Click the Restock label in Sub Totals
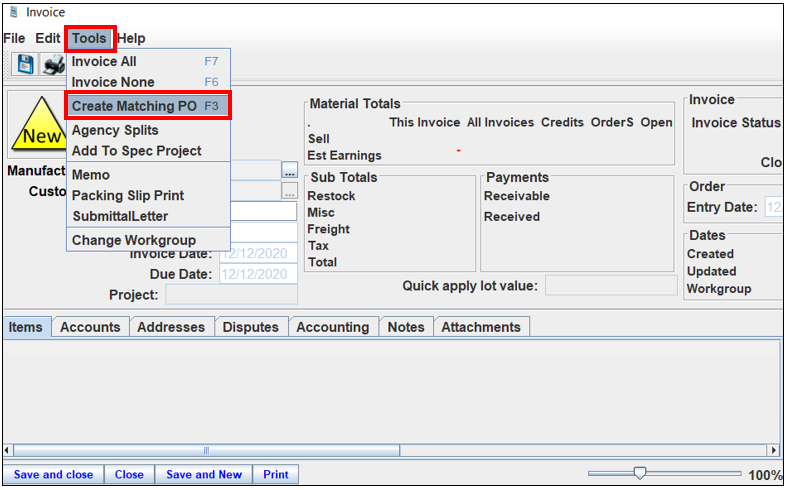Viewport: 788px width, 490px height. [331, 196]
